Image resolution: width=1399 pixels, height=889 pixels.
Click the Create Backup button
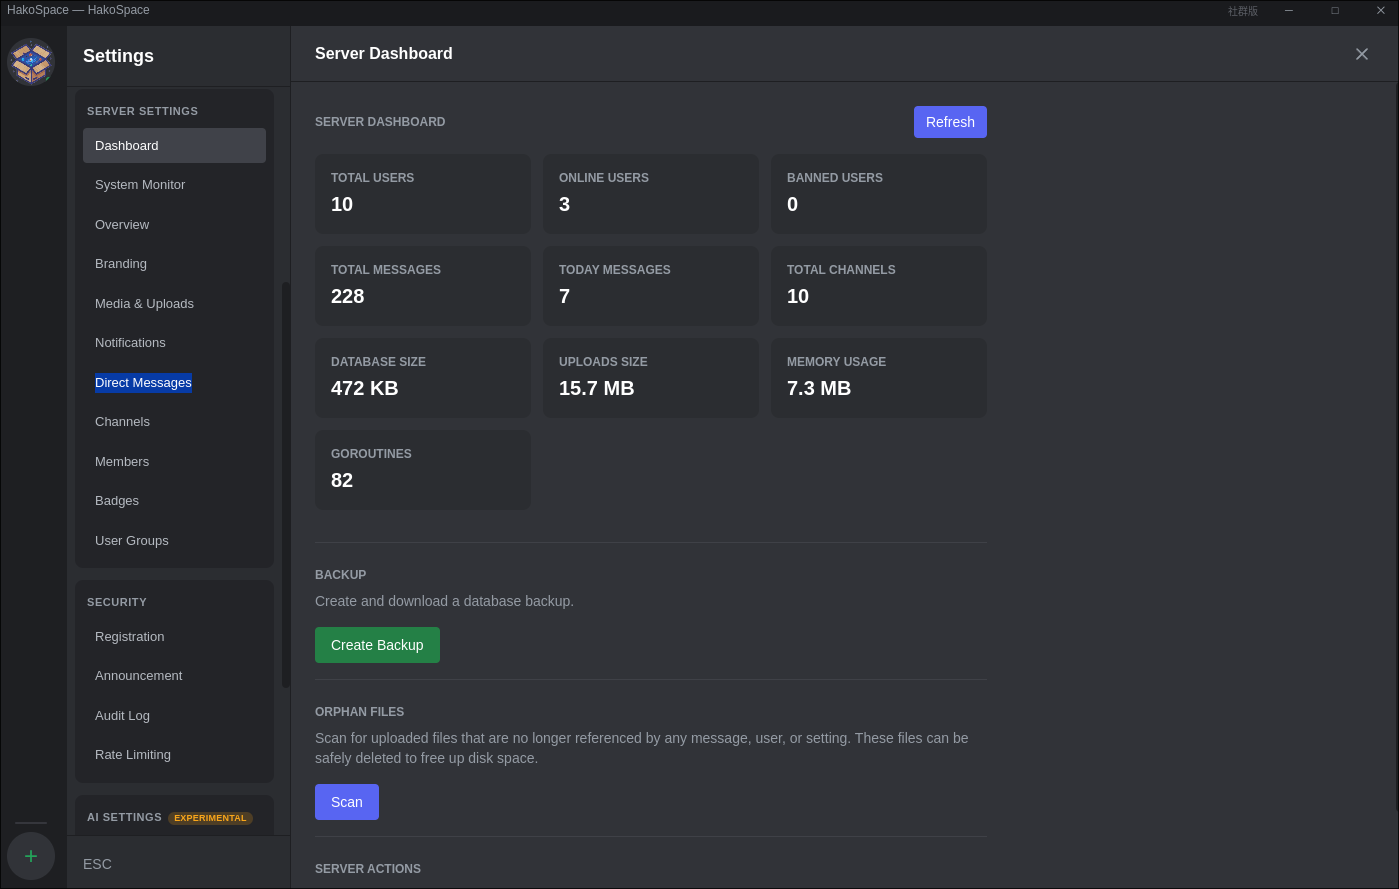[x=377, y=645]
